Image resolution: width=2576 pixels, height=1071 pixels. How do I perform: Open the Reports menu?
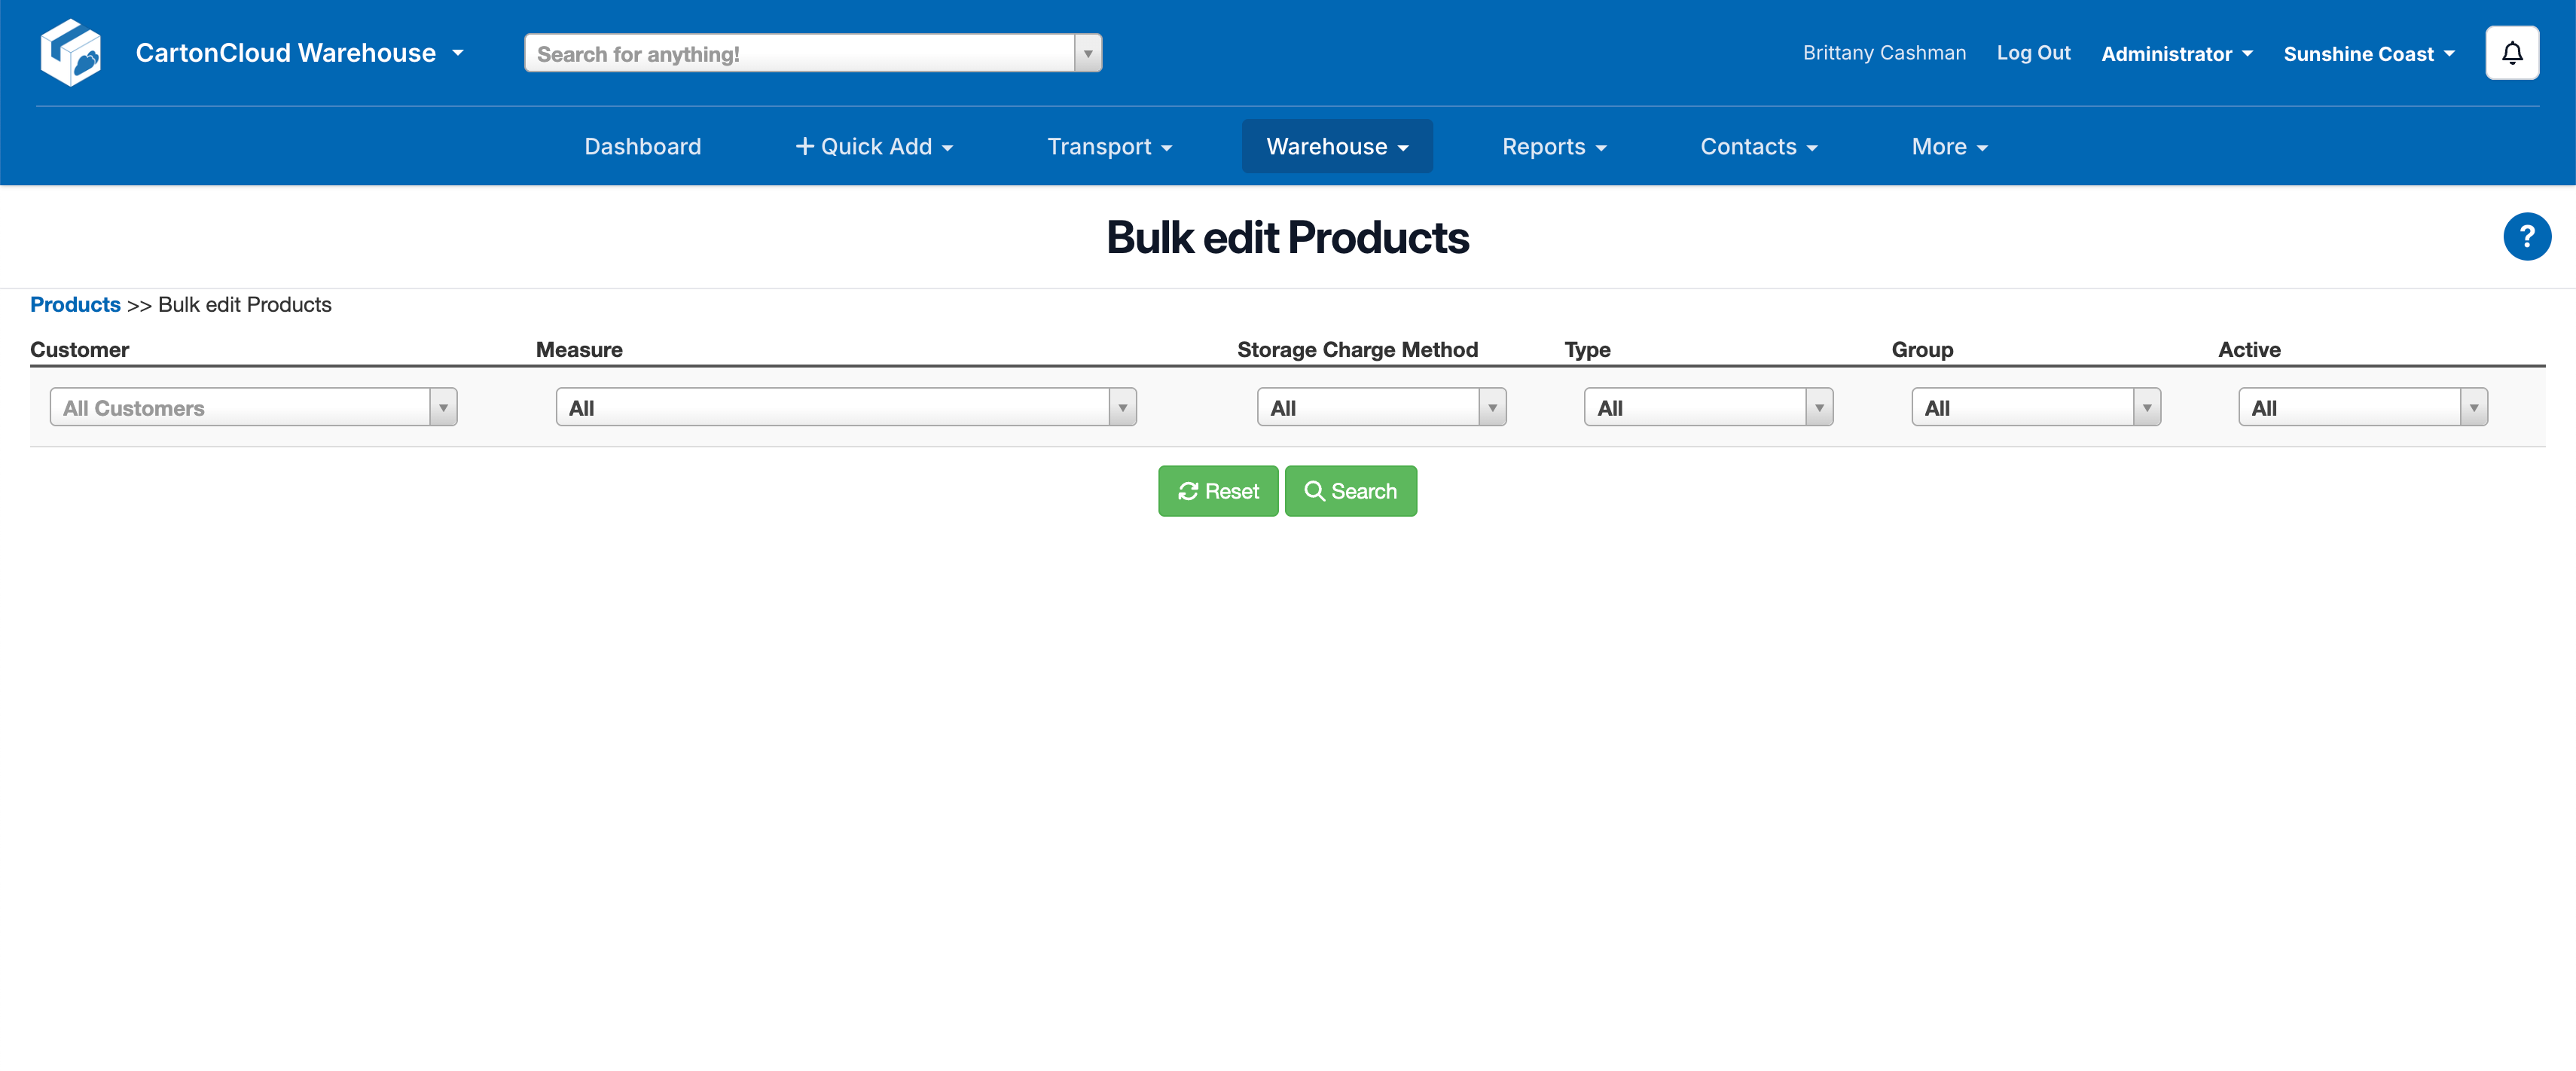[x=1553, y=147]
